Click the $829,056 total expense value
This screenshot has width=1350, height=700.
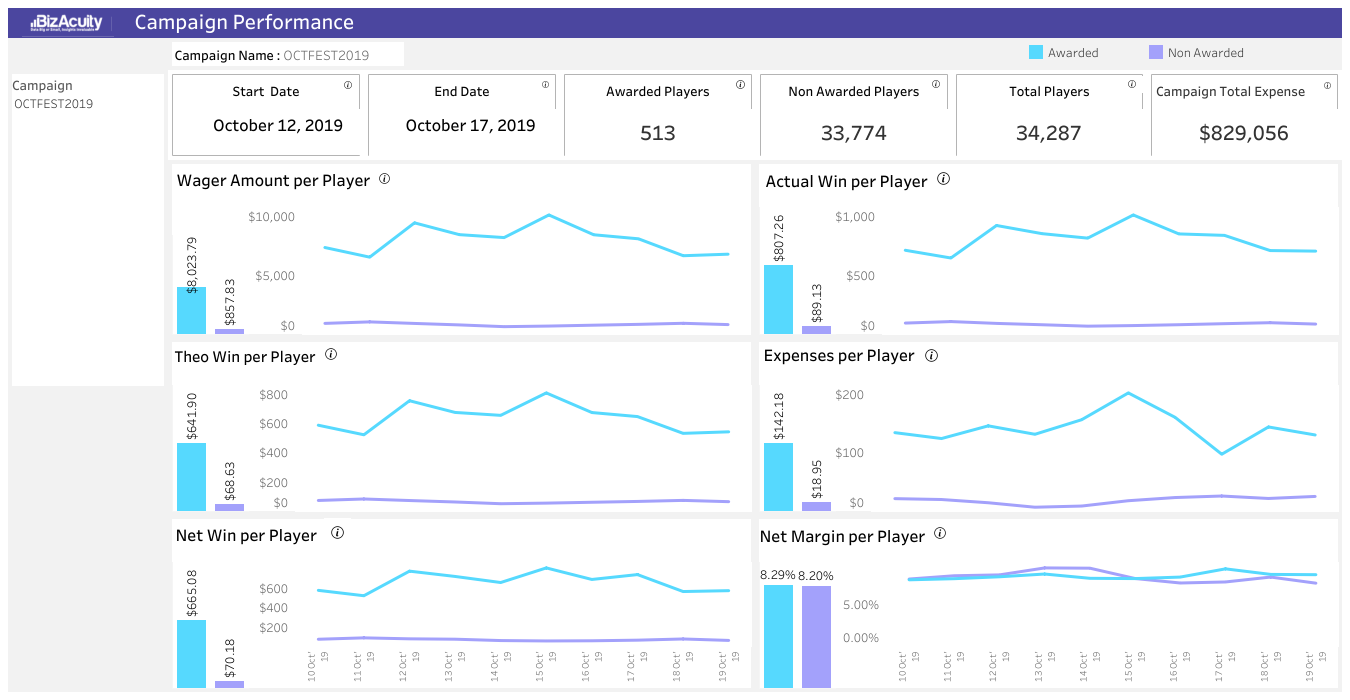coord(1244,133)
